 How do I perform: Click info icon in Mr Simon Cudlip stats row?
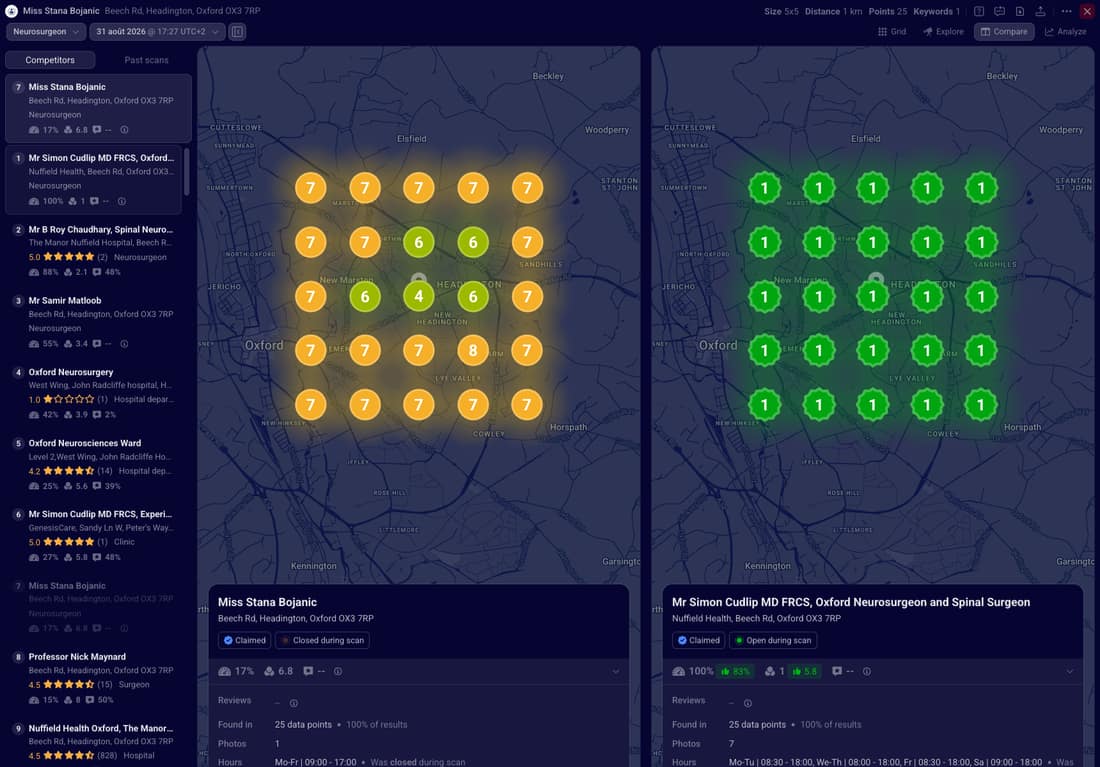point(122,201)
